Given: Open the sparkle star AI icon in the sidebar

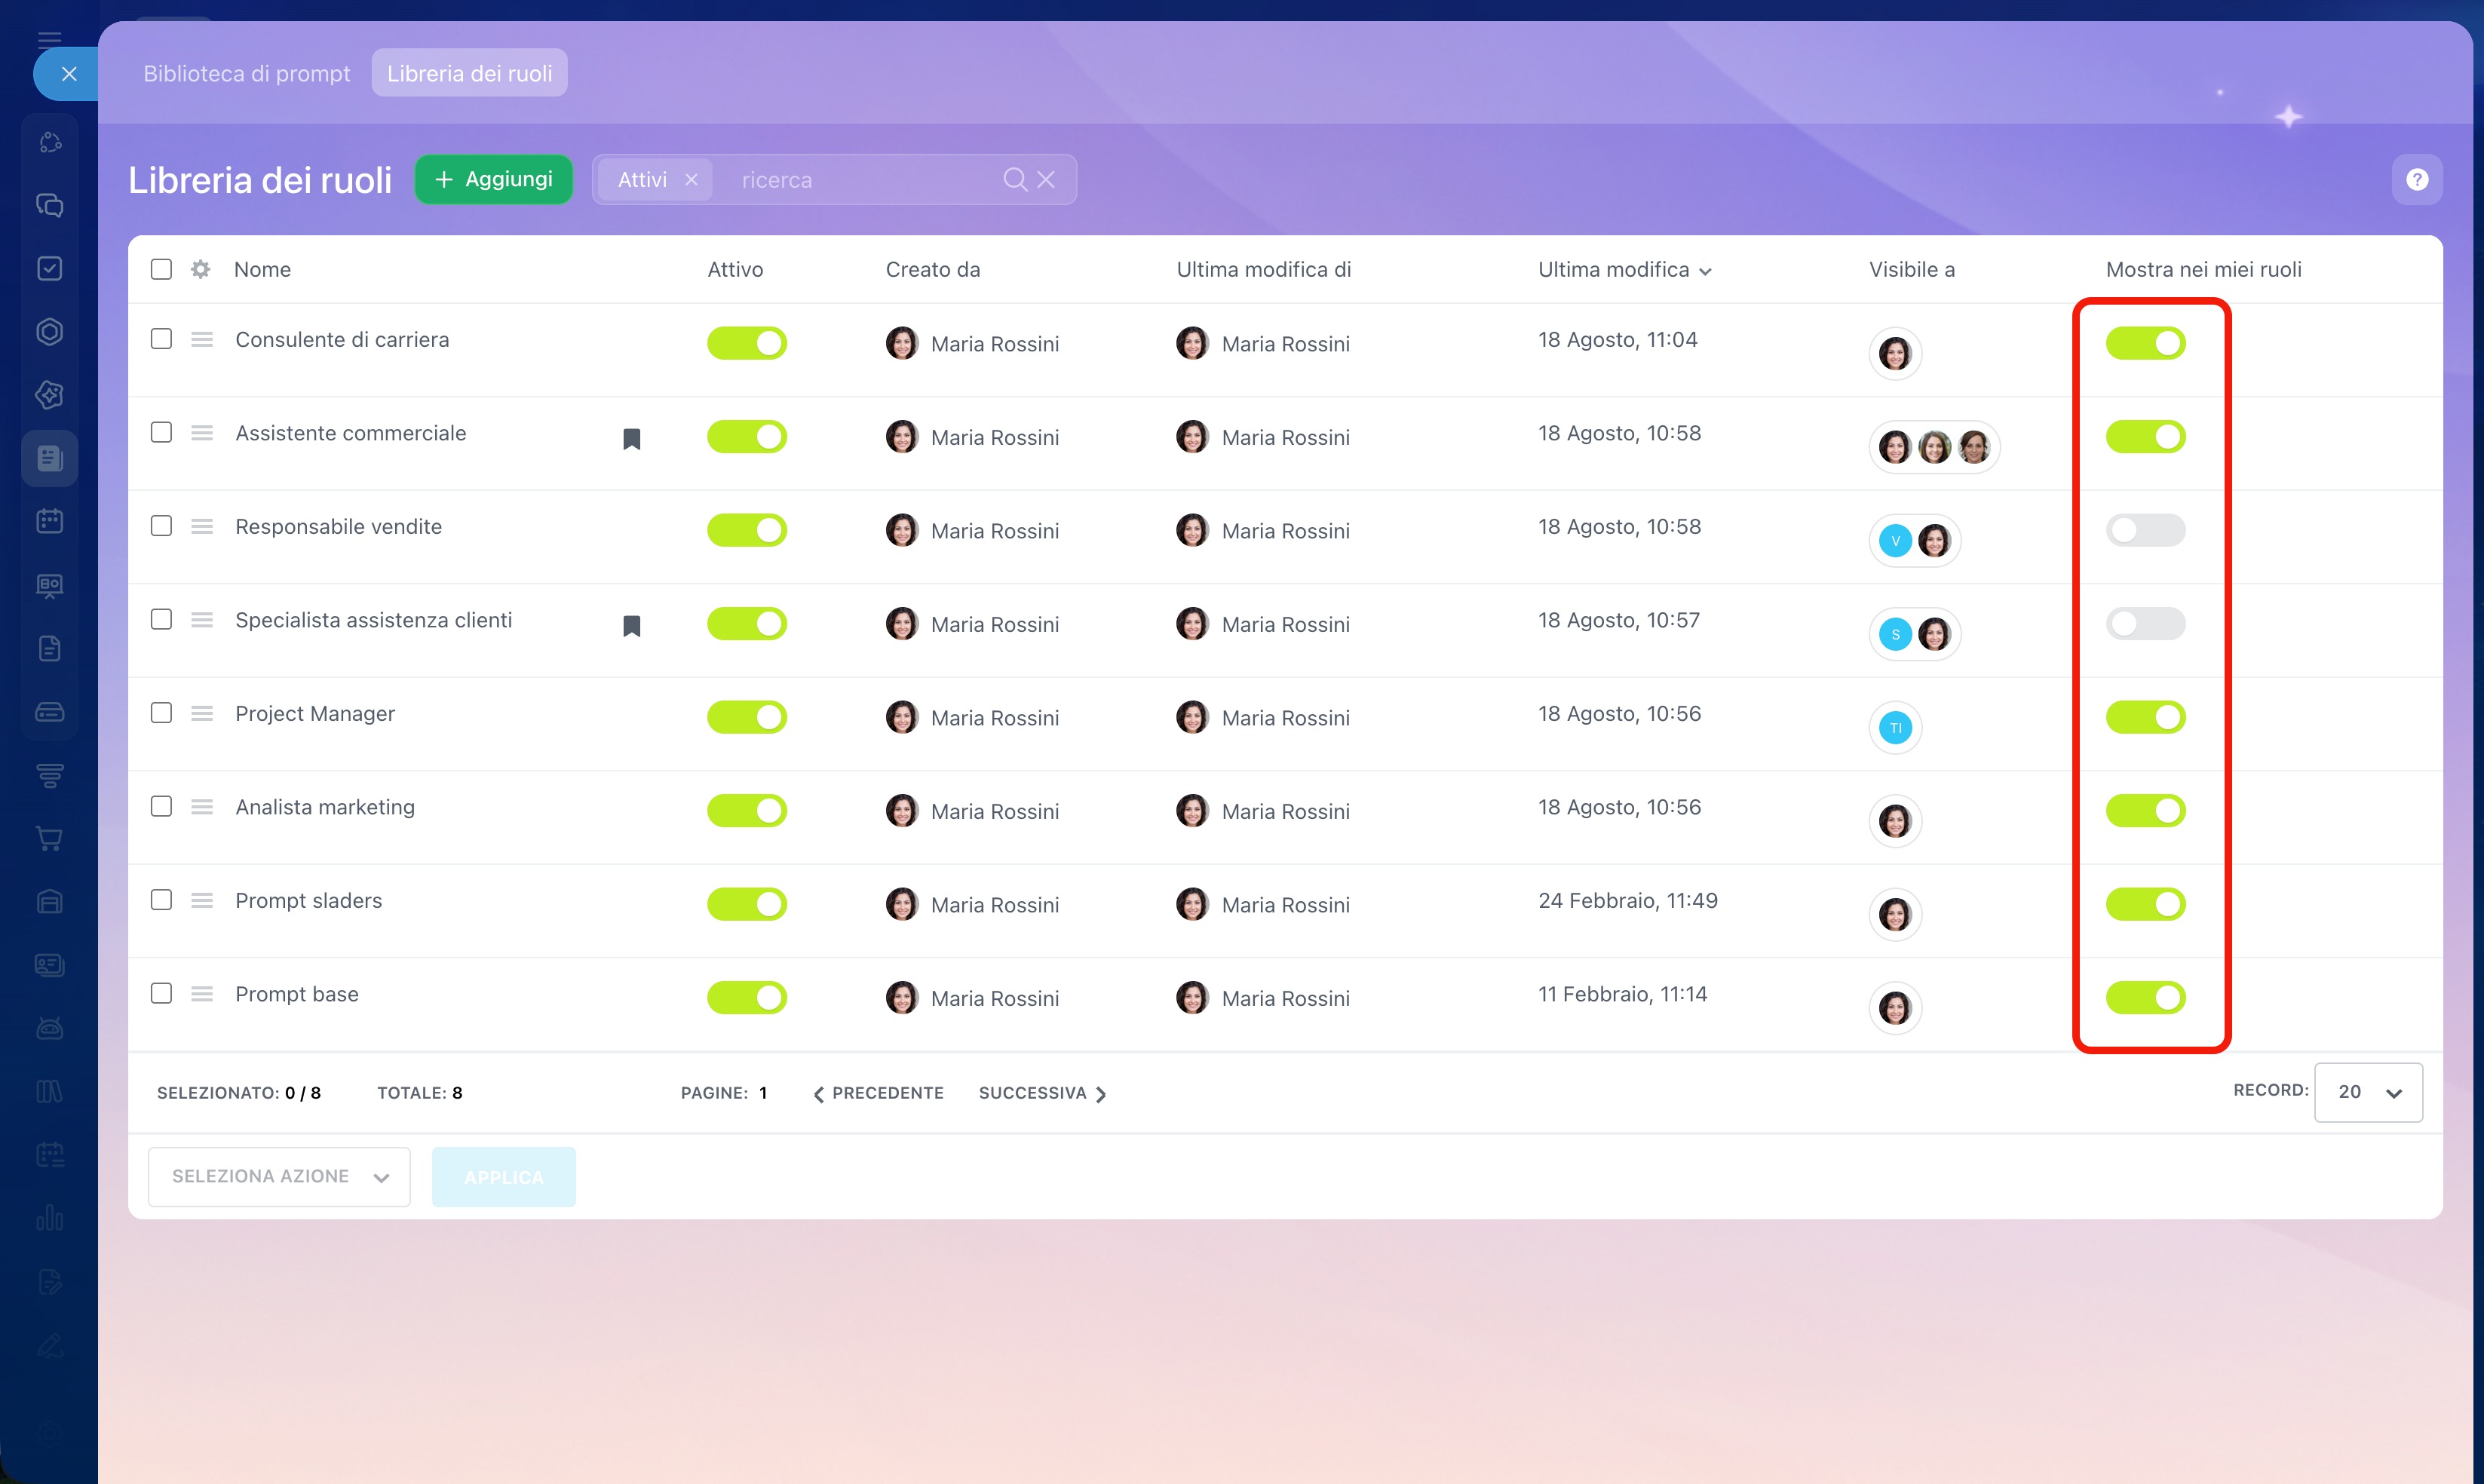Looking at the screenshot, I should click(x=50, y=395).
